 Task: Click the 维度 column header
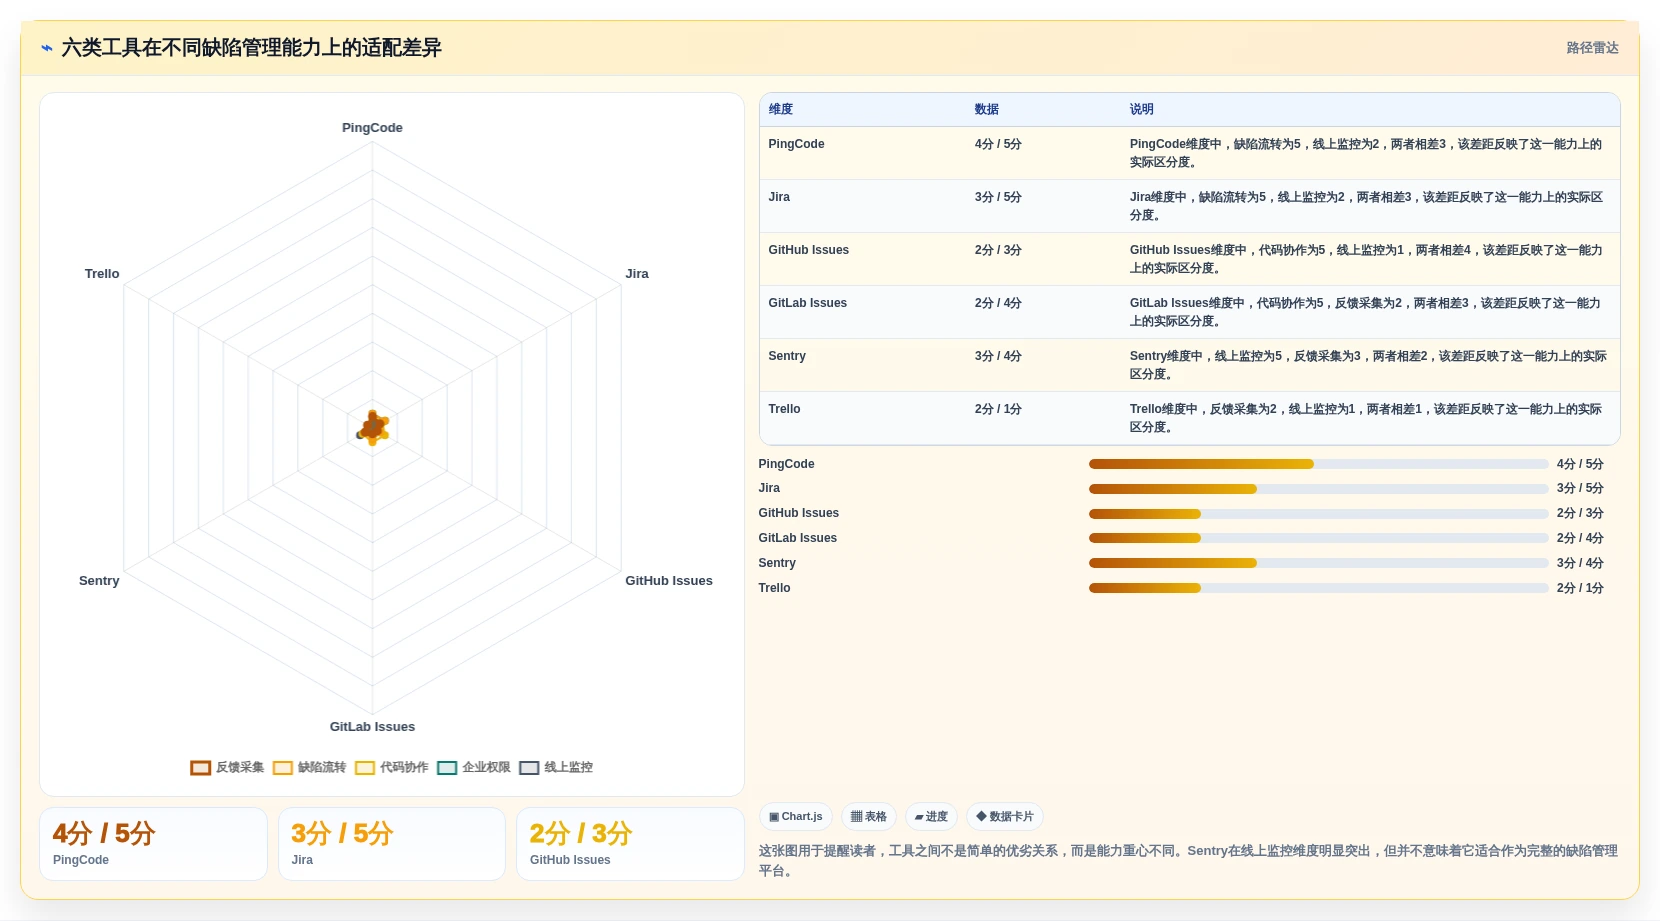coord(781,110)
